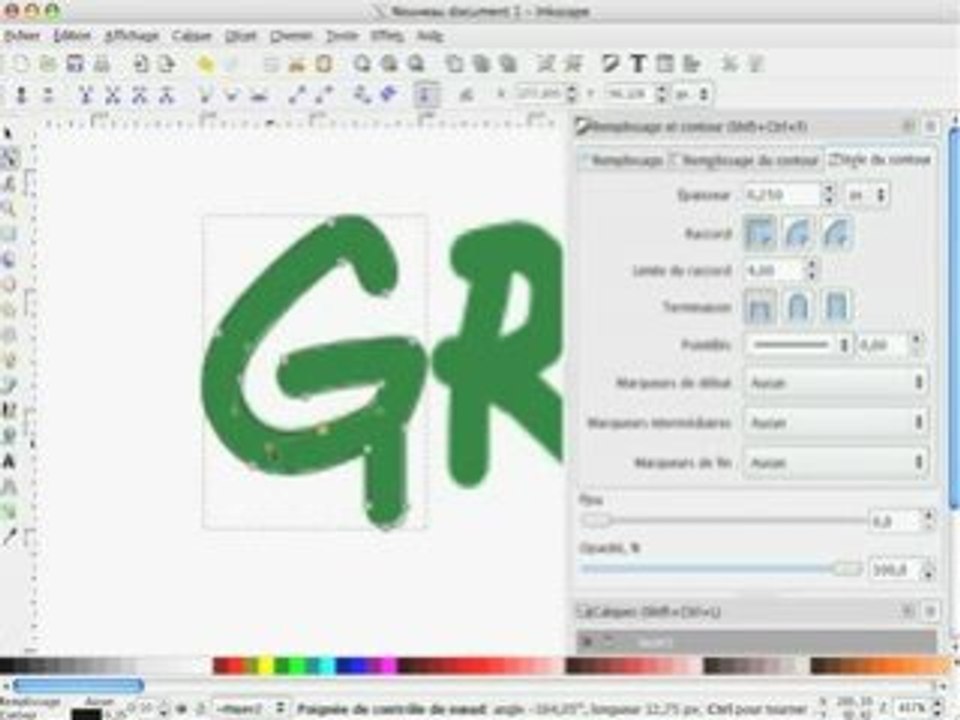Click the zoom percentage field in status bar
Image resolution: width=960 pixels, height=720 pixels.
tap(912, 708)
